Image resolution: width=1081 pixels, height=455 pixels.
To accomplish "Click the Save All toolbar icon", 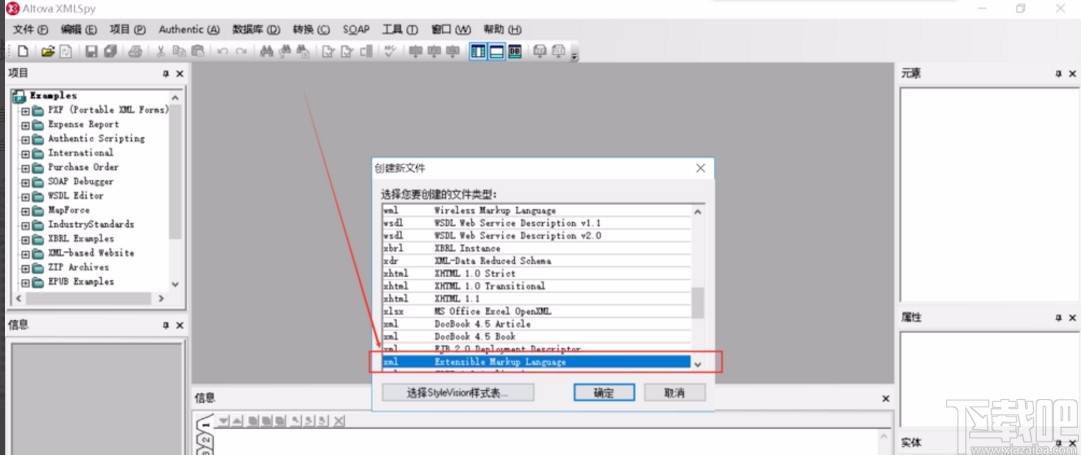I will pos(110,51).
